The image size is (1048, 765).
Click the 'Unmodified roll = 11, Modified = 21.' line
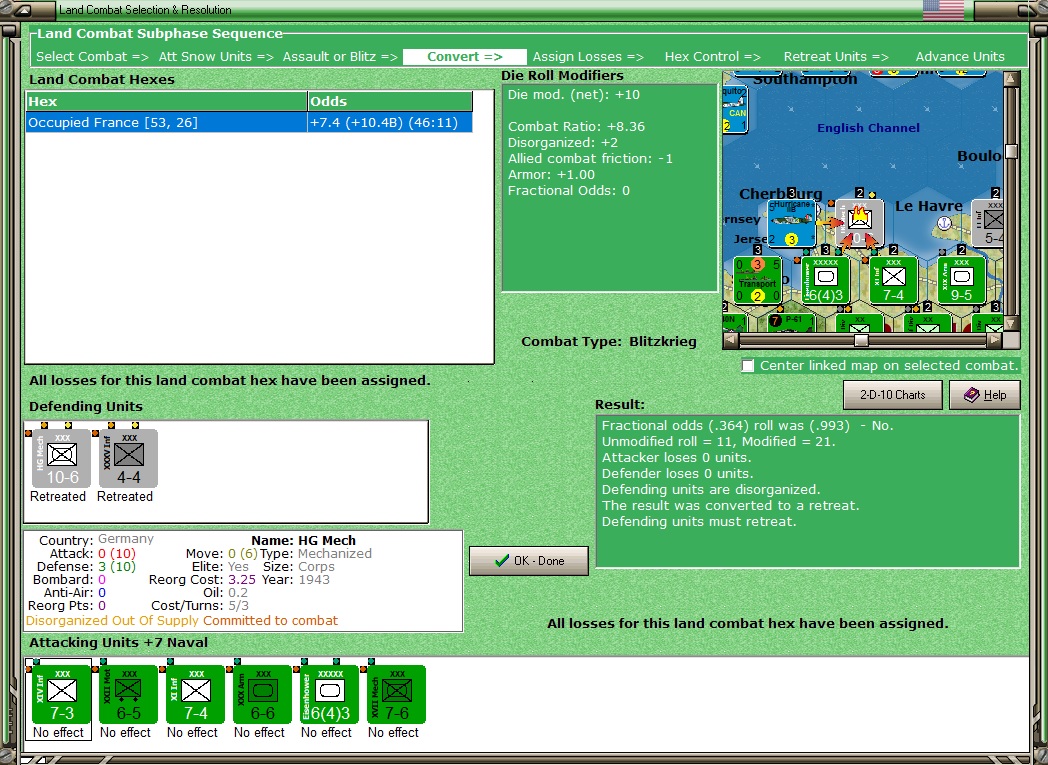click(x=718, y=442)
